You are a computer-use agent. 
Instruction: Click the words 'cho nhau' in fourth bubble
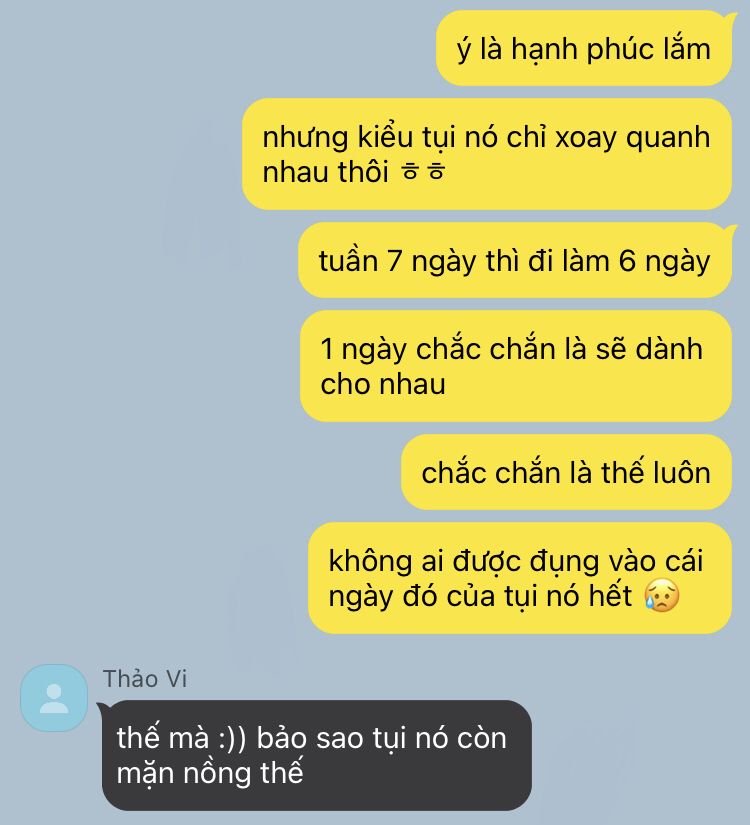click(x=383, y=384)
